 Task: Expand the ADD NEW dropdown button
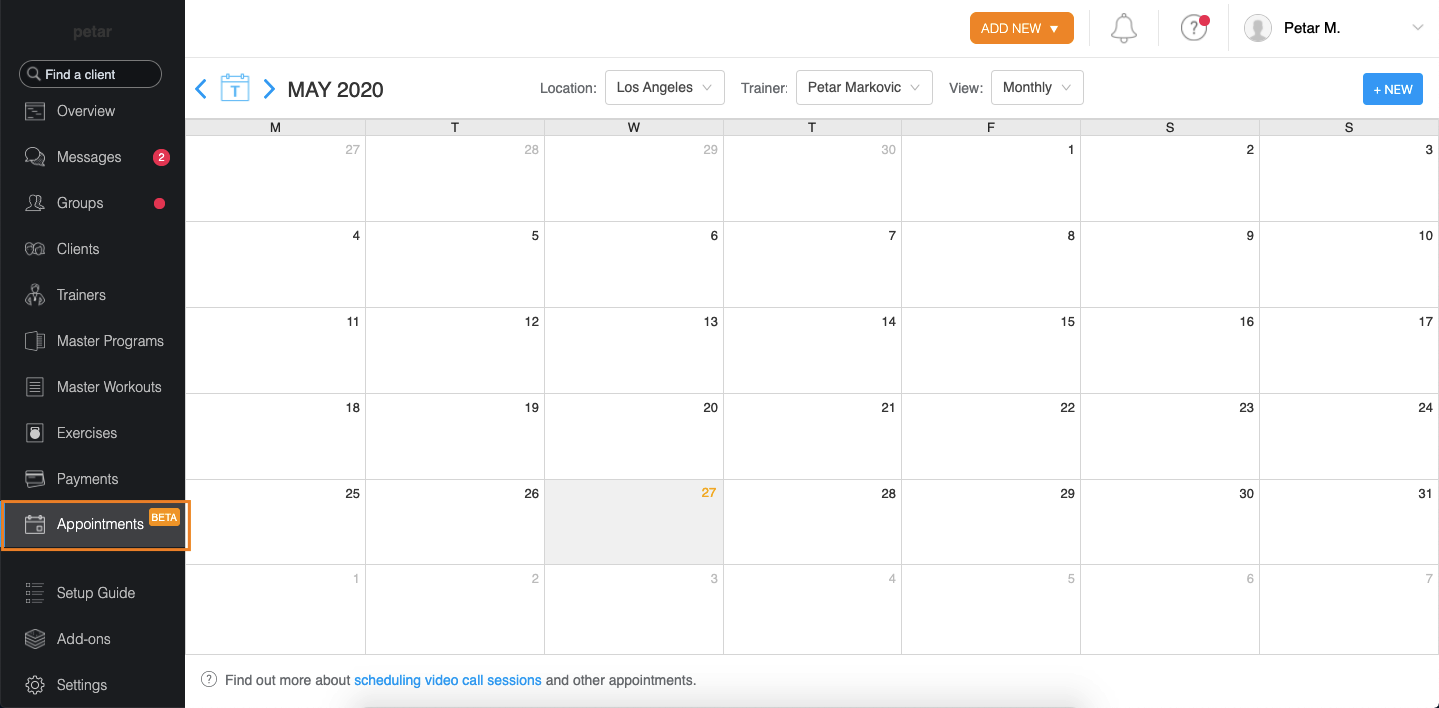(1022, 28)
